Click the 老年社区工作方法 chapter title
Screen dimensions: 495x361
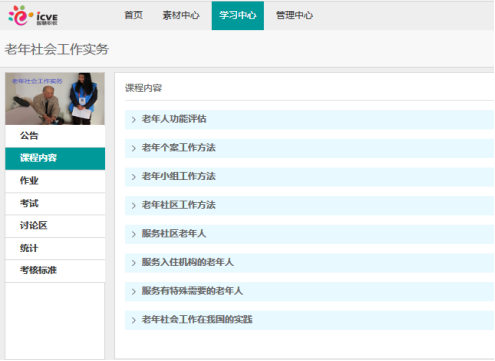[179, 205]
